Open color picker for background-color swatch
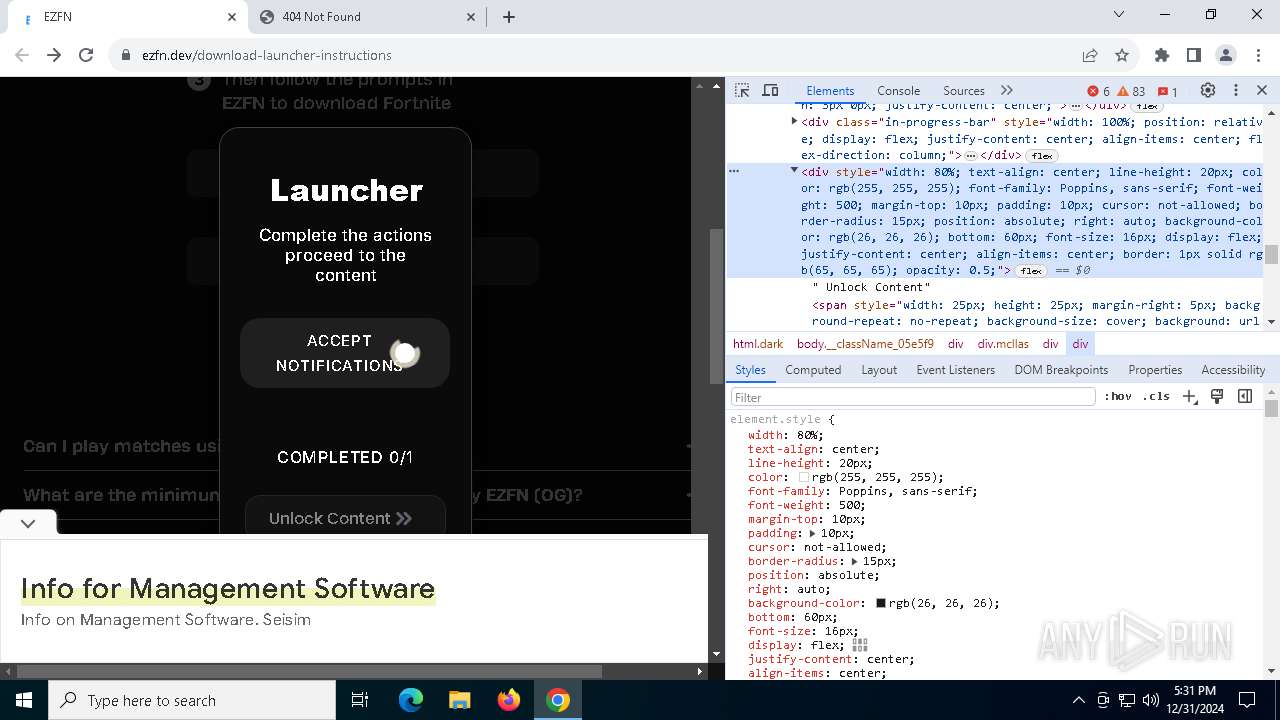 [881, 603]
